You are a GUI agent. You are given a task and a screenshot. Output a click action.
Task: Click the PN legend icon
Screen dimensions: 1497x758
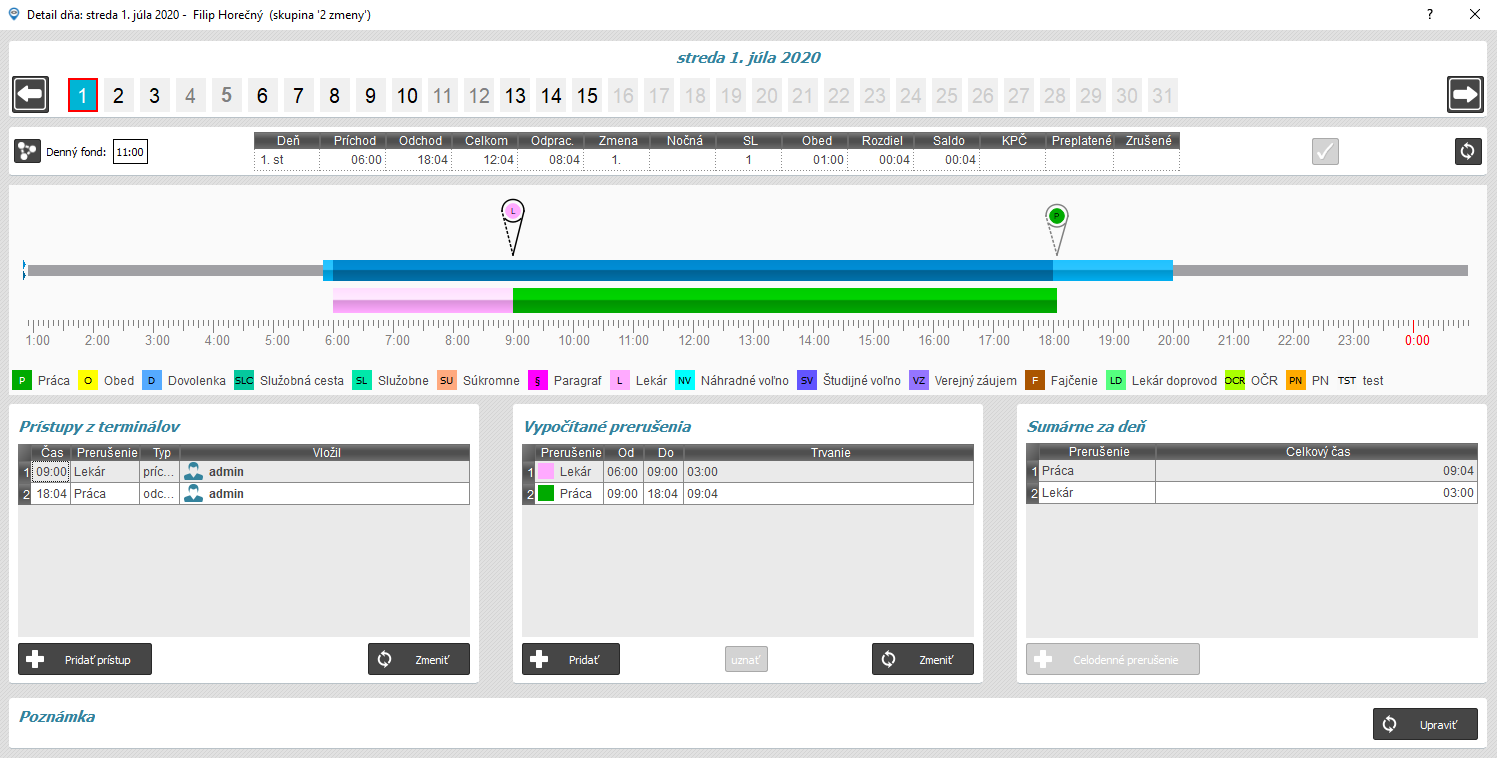coord(1296,380)
